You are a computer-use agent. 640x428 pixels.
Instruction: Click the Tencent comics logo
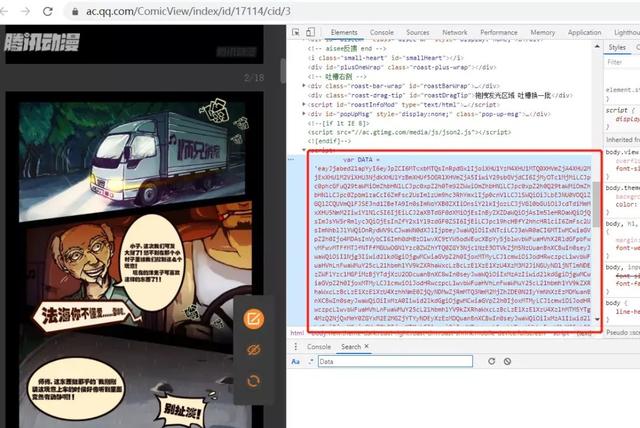pos(42,42)
